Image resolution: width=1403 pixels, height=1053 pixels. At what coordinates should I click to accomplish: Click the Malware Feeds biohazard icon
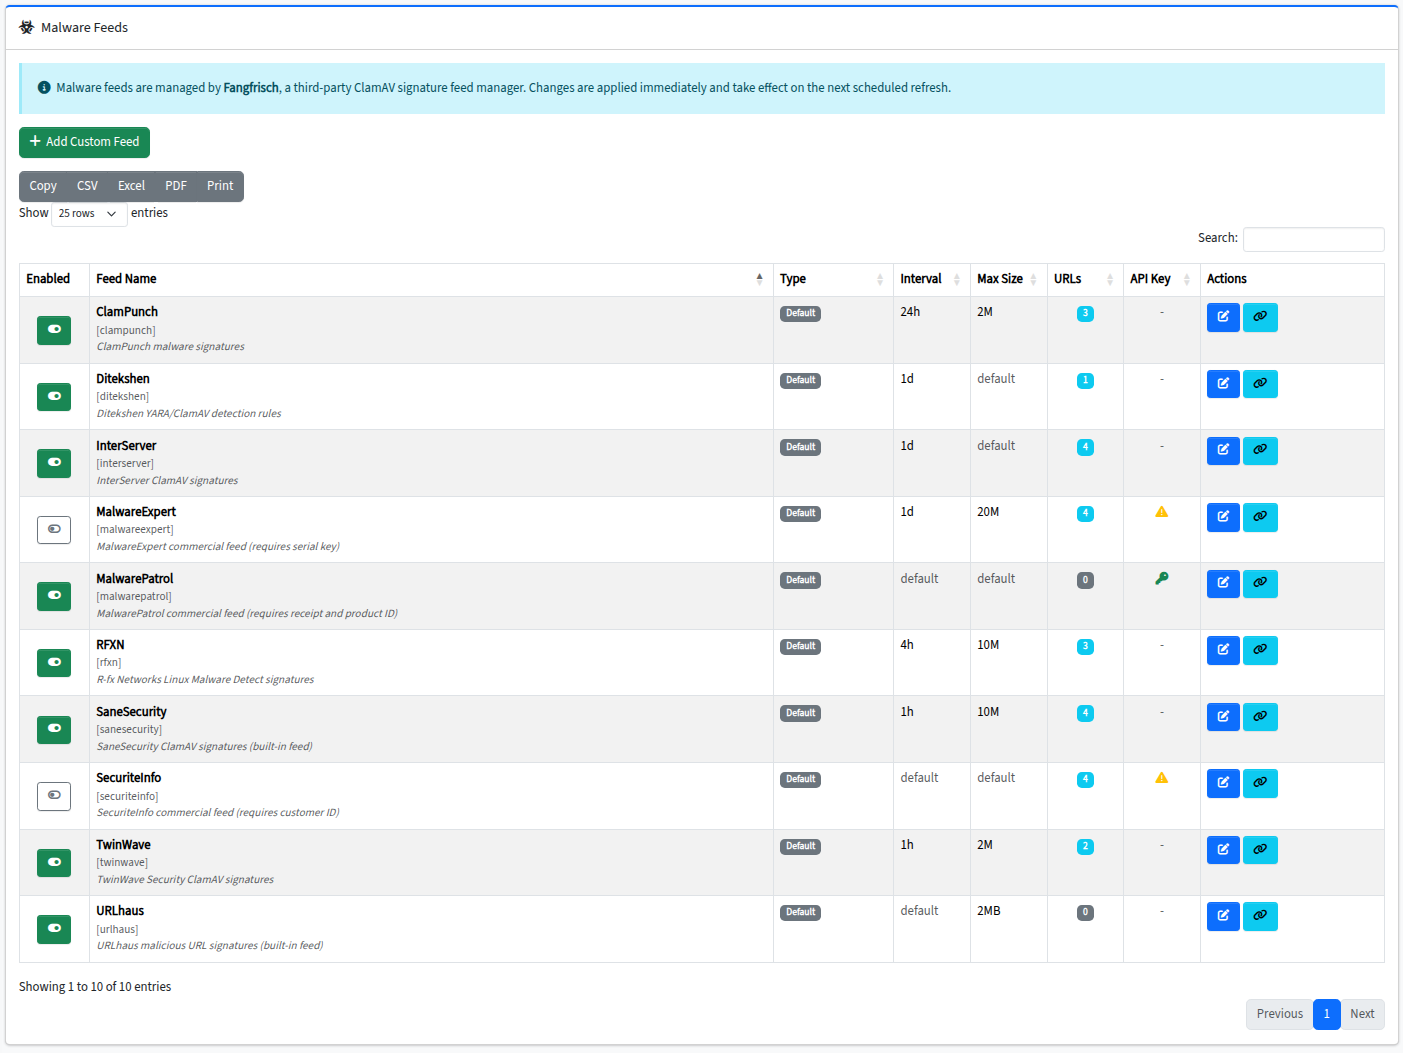[x=27, y=27]
